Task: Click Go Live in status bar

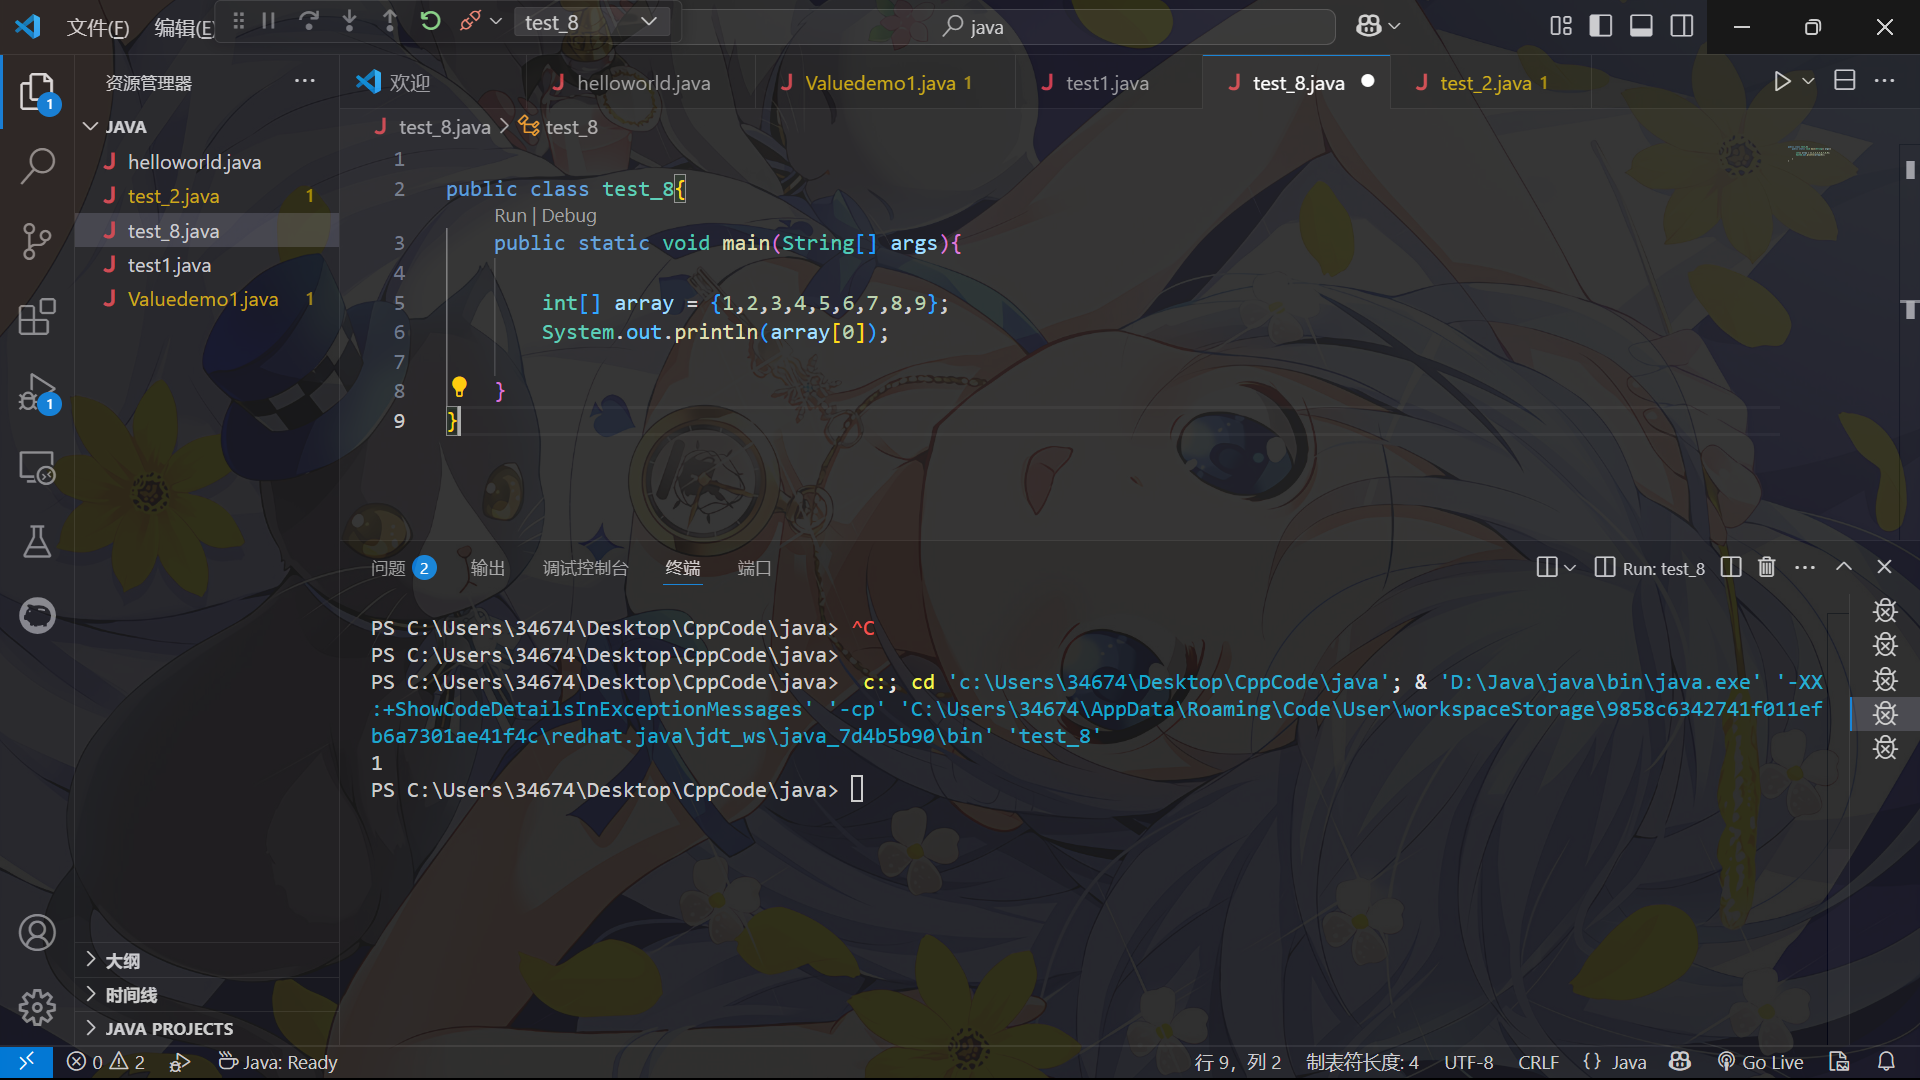Action: (x=1760, y=1062)
